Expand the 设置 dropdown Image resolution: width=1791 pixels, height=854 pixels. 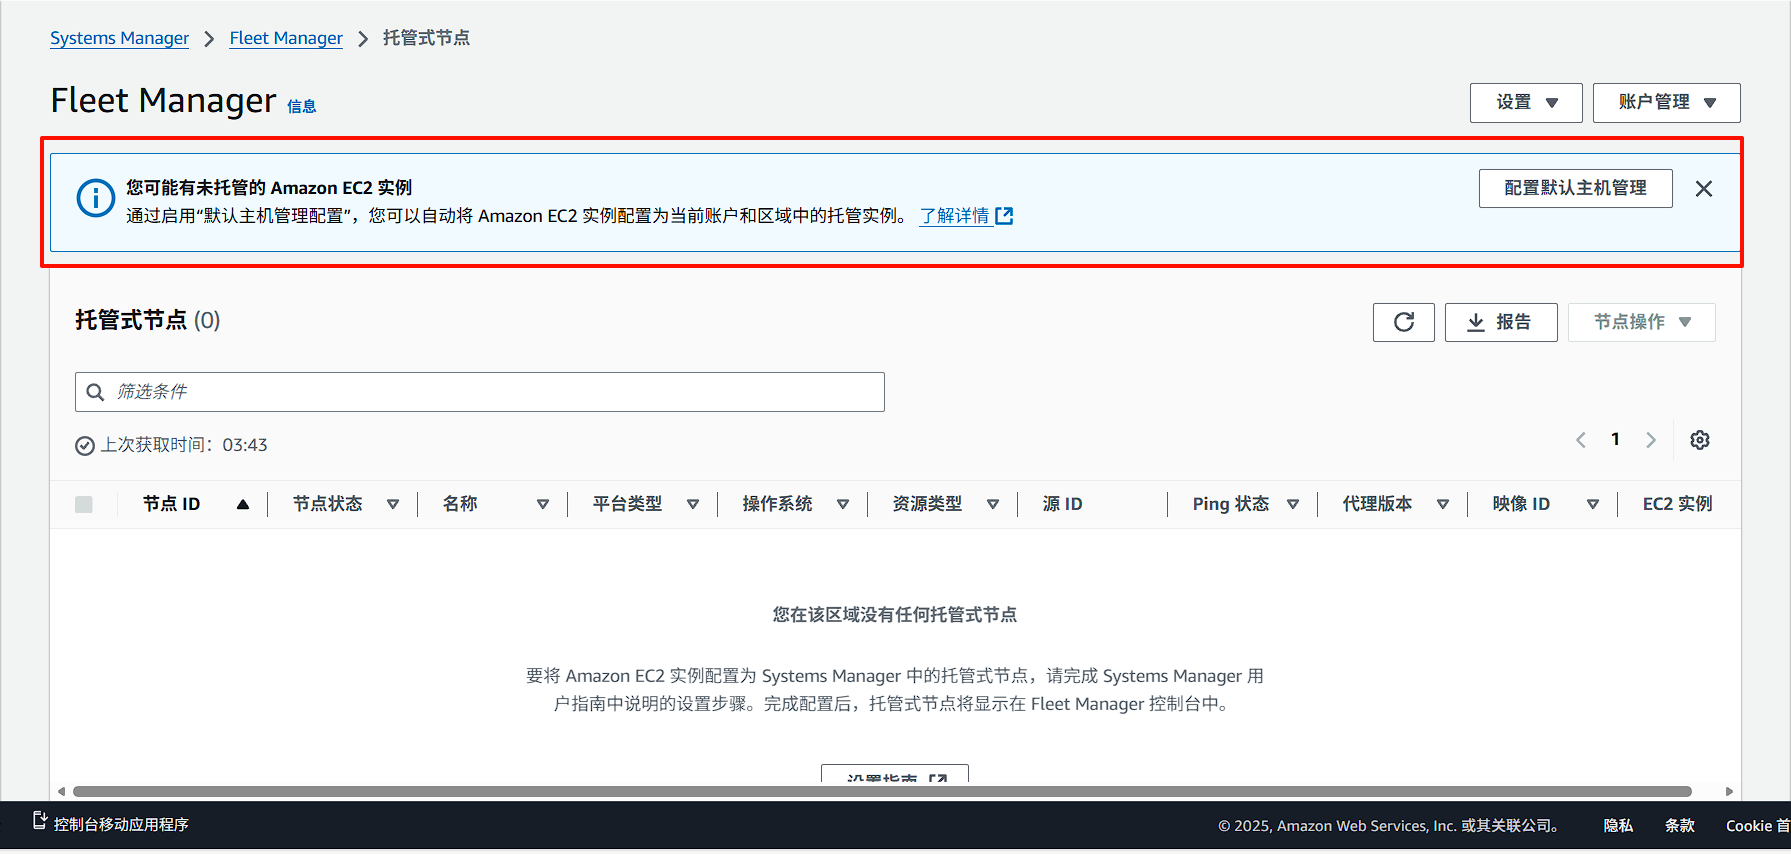[1525, 103]
